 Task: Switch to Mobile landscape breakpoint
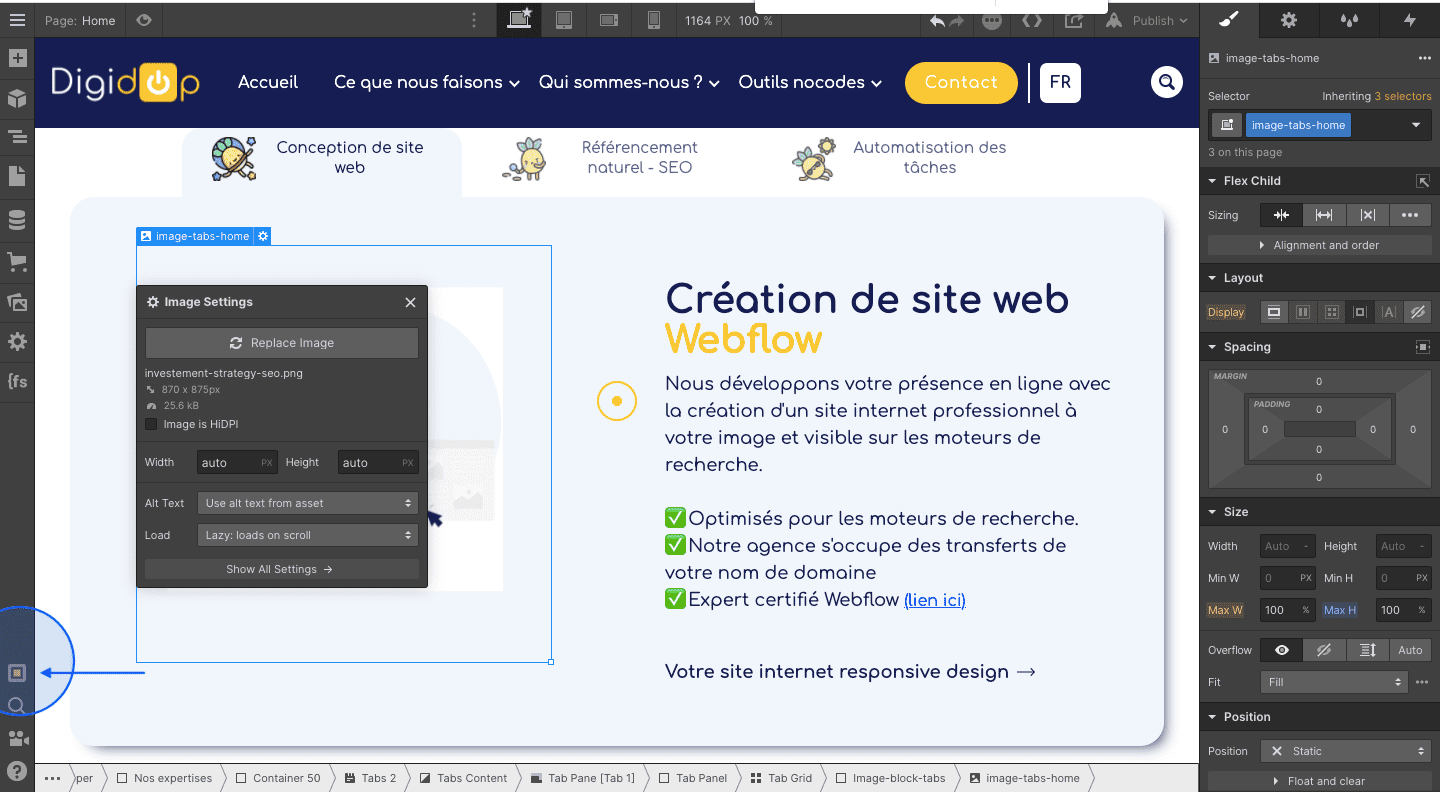pyautogui.click(x=608, y=20)
